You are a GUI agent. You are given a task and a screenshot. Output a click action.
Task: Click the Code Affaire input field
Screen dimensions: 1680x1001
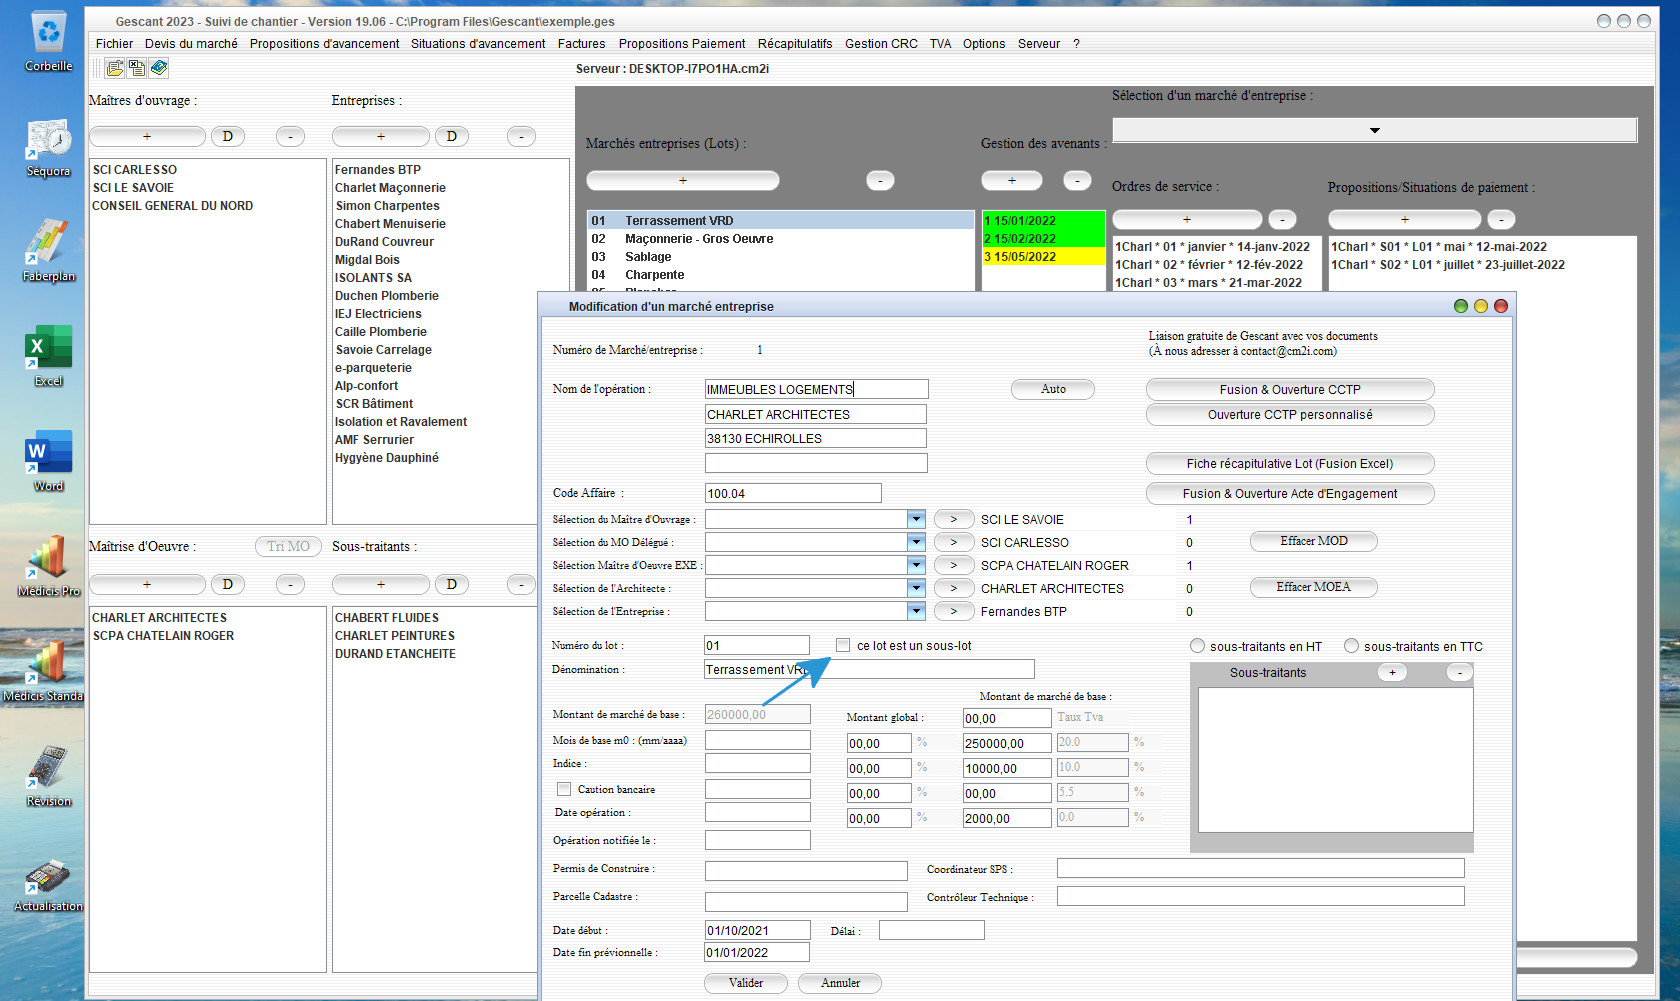pos(793,493)
